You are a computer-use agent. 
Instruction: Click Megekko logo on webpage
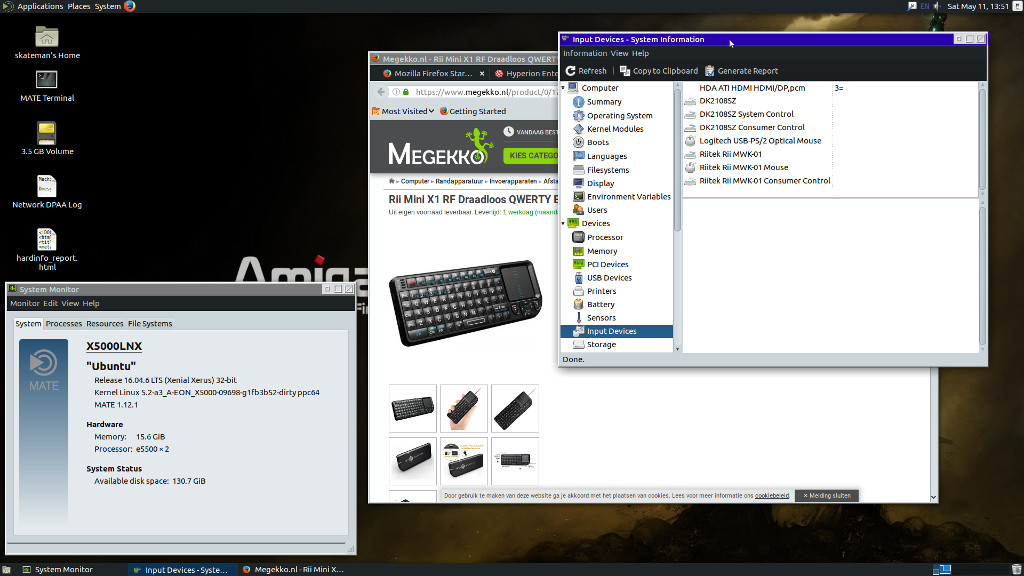(440, 148)
